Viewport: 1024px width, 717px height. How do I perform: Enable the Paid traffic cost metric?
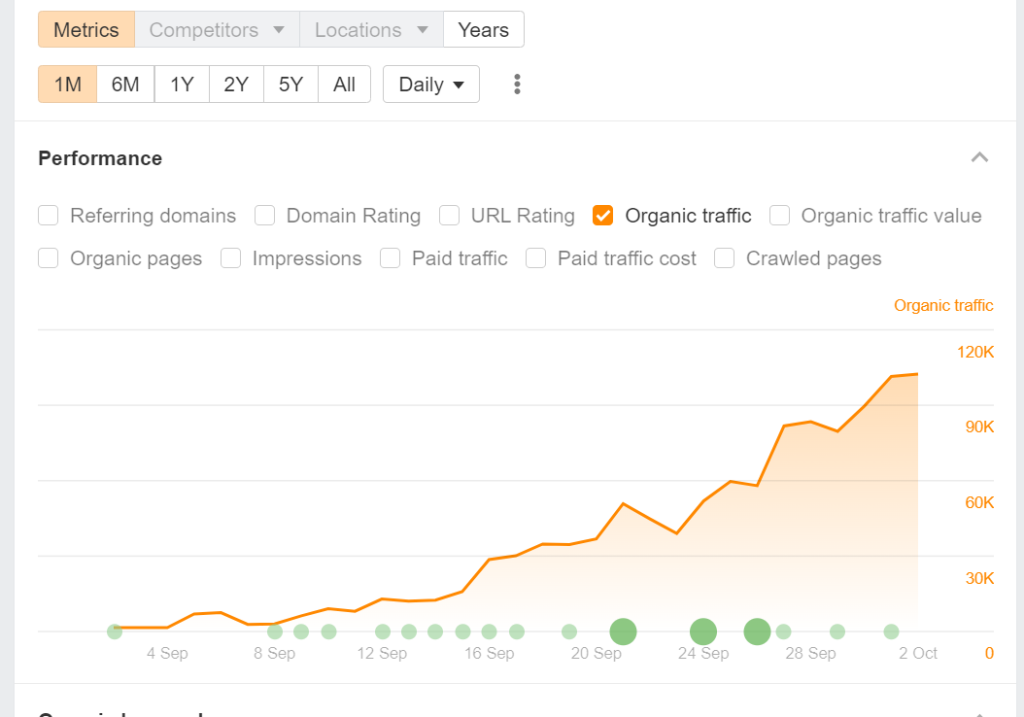[x=536, y=258]
